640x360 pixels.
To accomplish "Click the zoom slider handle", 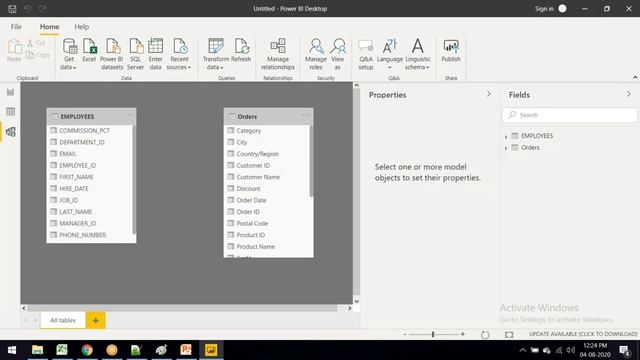I will tap(433, 334).
